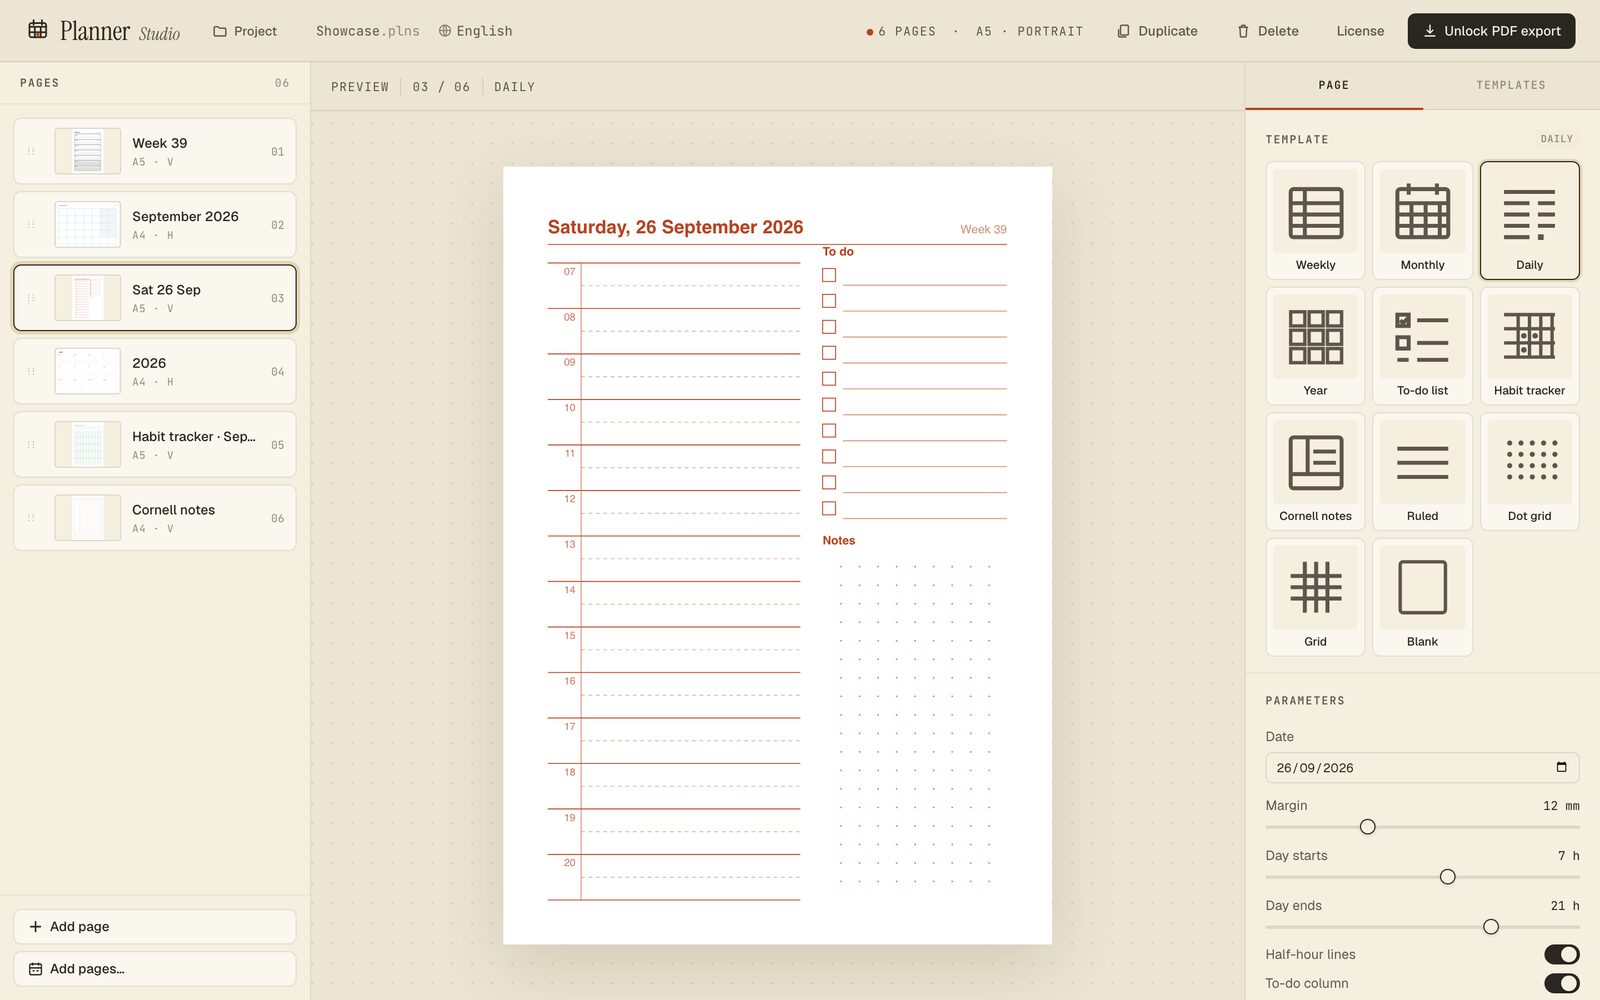Adjust the Day ends slider handle
This screenshot has height=1000, width=1600.
tap(1491, 927)
